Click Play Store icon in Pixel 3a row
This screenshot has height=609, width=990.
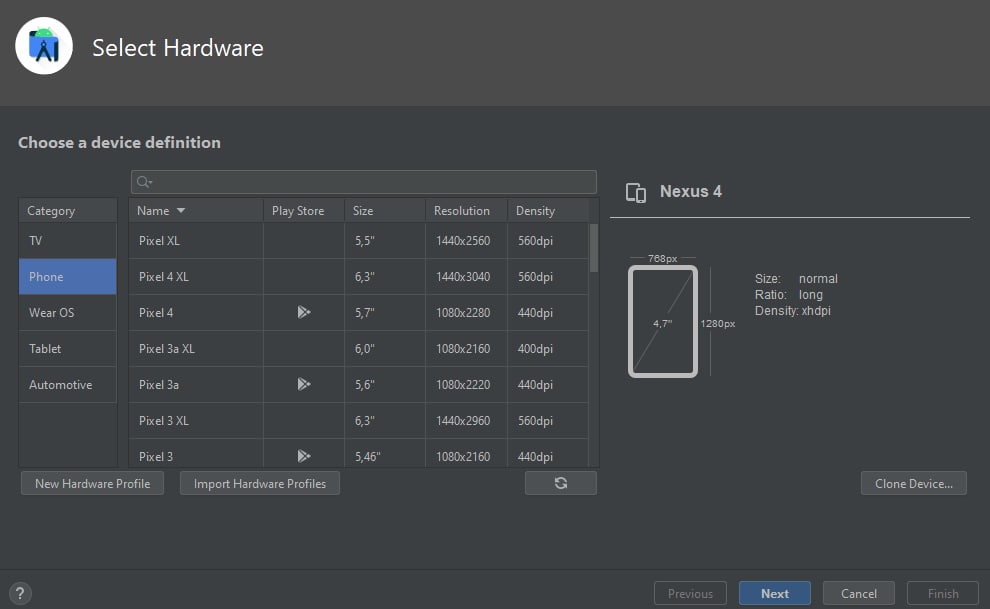(x=304, y=384)
